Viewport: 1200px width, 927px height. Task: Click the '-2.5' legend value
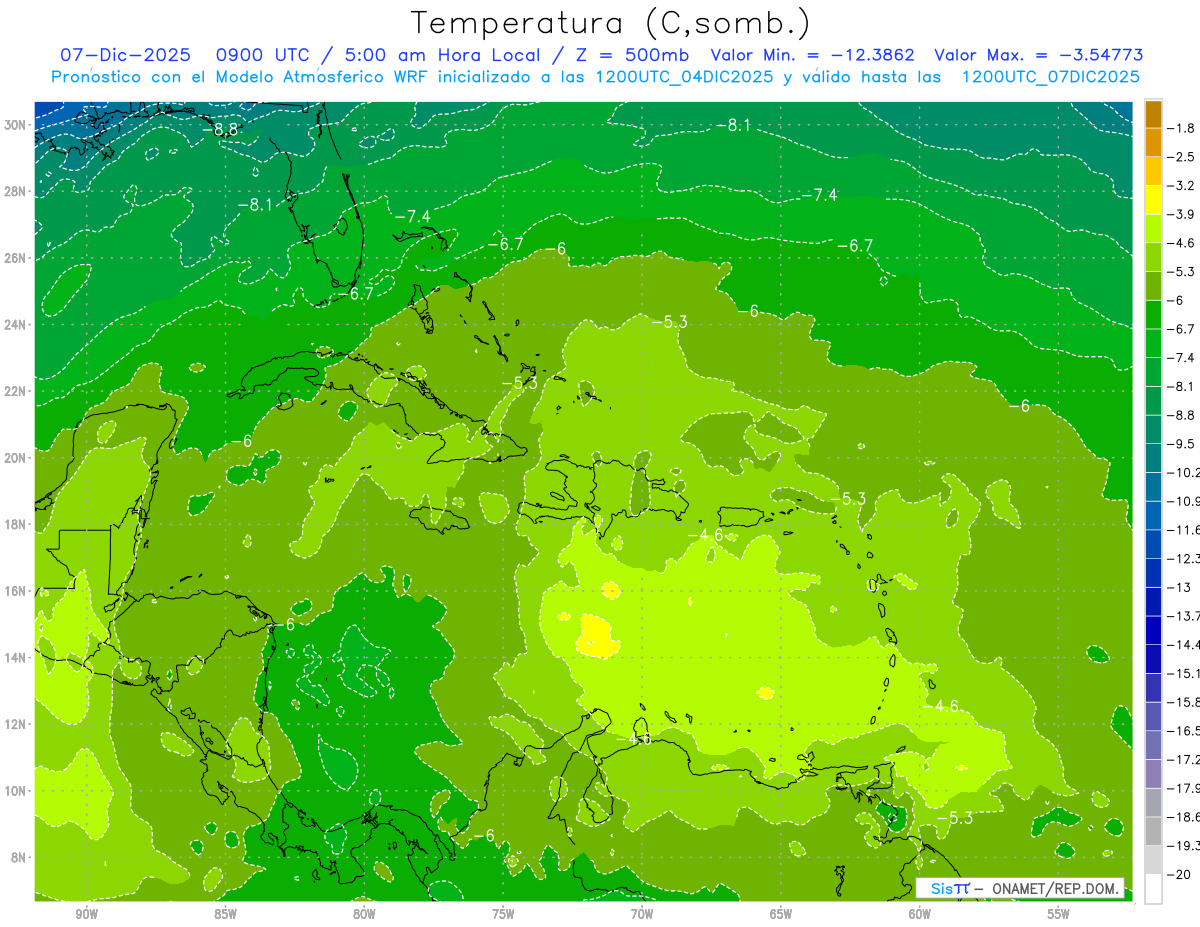[1181, 157]
